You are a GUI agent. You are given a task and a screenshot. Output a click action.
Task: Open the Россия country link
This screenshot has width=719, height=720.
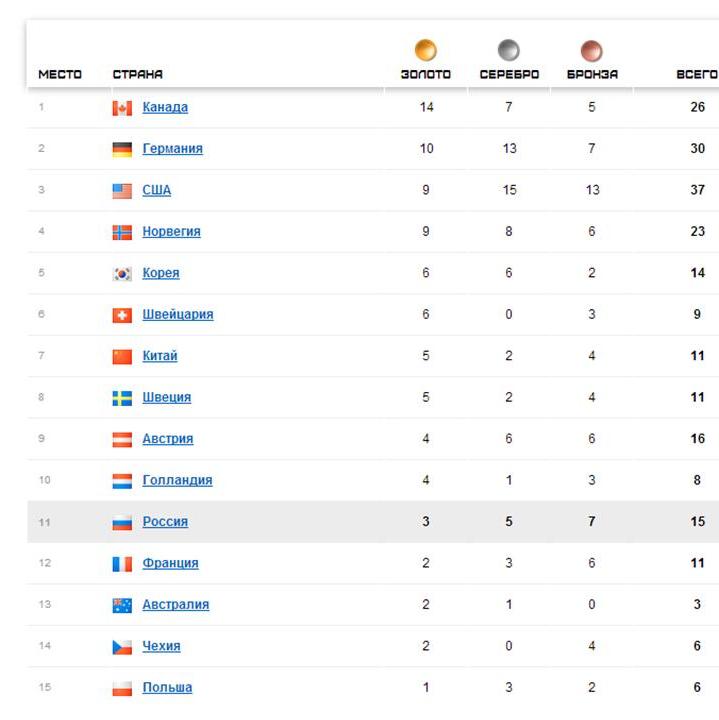[165, 521]
